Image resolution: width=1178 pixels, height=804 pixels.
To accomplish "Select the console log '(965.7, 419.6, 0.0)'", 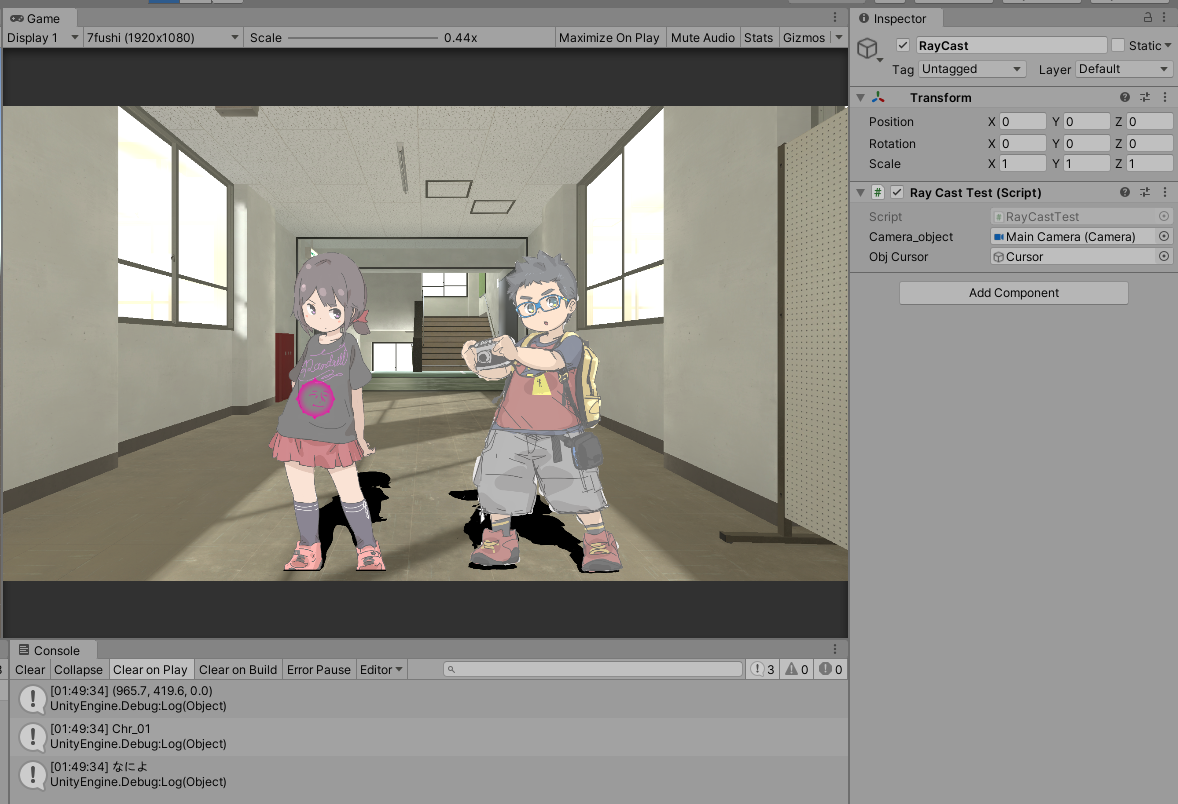I will click(x=429, y=698).
